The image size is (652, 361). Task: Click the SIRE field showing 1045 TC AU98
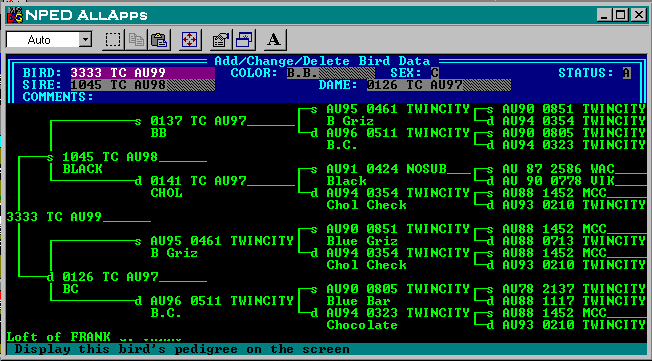(x=143, y=85)
